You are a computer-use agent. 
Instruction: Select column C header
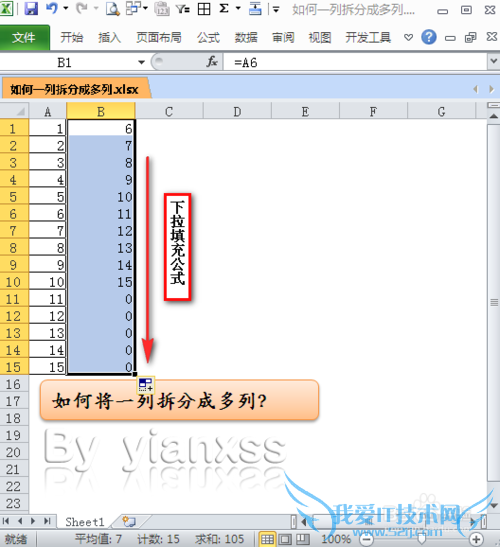tap(169, 112)
